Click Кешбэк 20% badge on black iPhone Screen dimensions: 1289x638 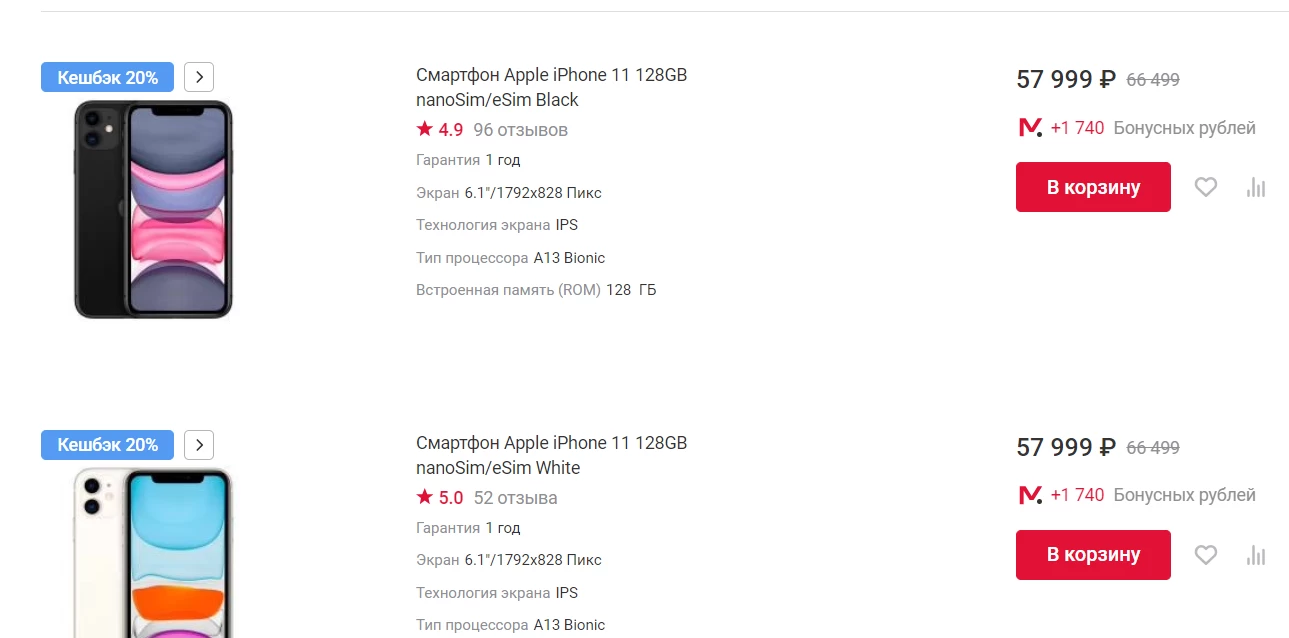(x=107, y=77)
